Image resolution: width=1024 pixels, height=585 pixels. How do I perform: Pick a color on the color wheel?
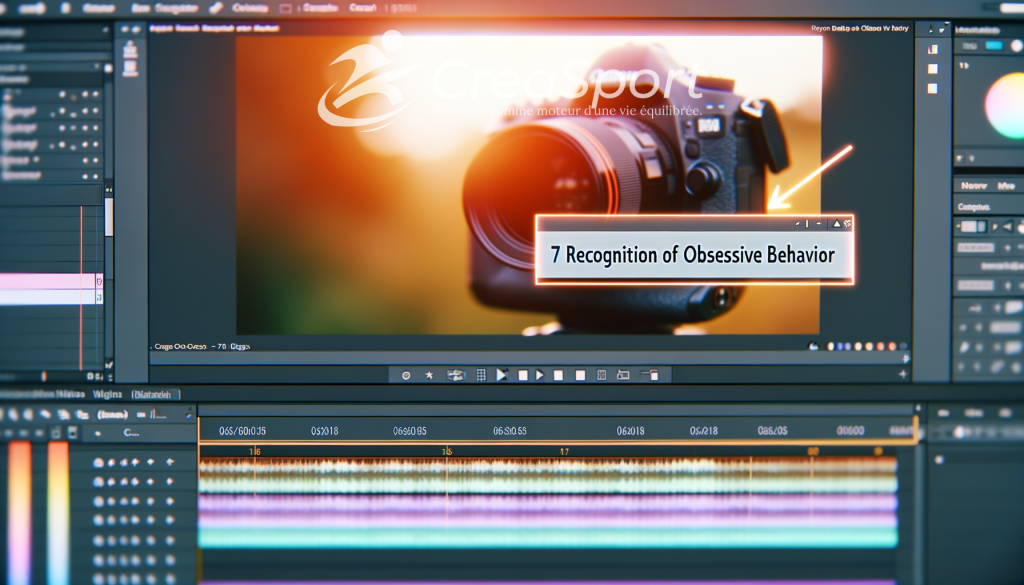(x=1004, y=105)
